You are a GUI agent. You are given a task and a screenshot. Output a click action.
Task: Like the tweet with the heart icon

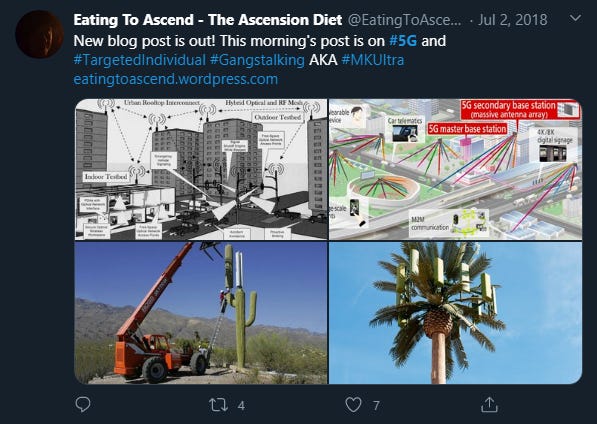(353, 405)
